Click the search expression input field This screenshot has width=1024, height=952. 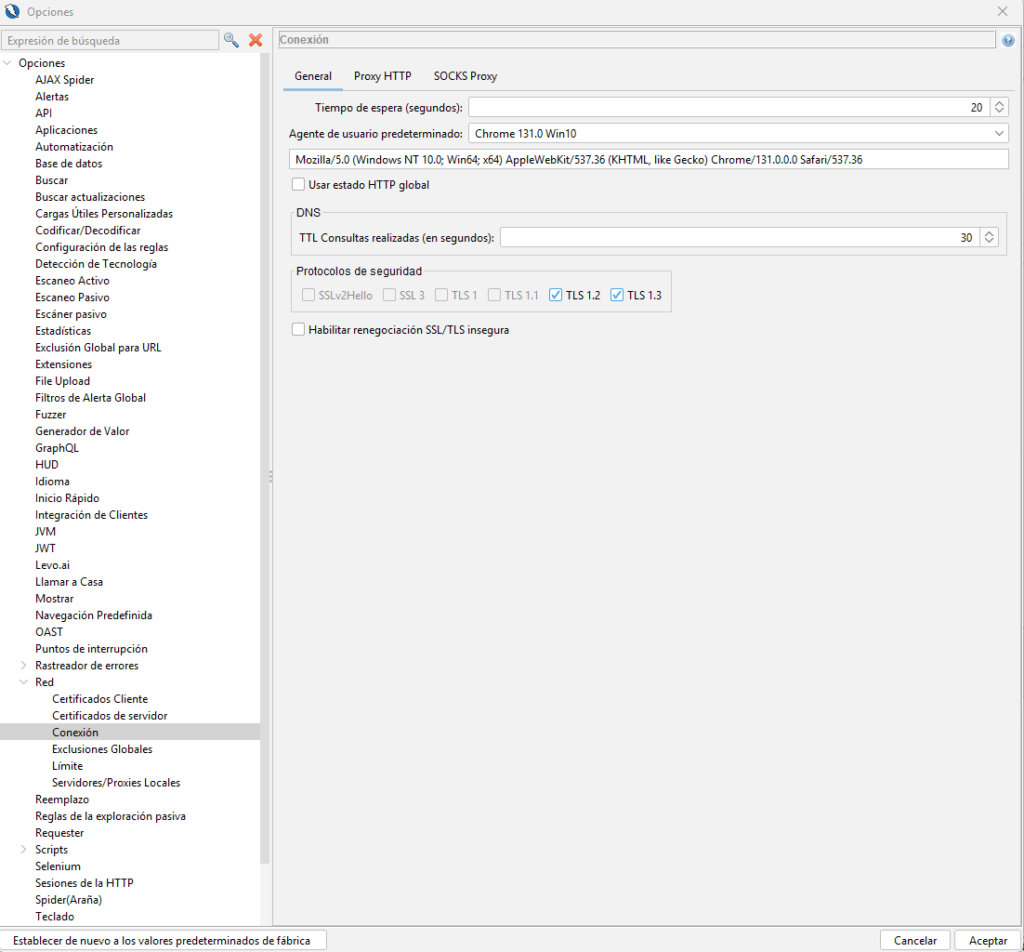click(110, 41)
